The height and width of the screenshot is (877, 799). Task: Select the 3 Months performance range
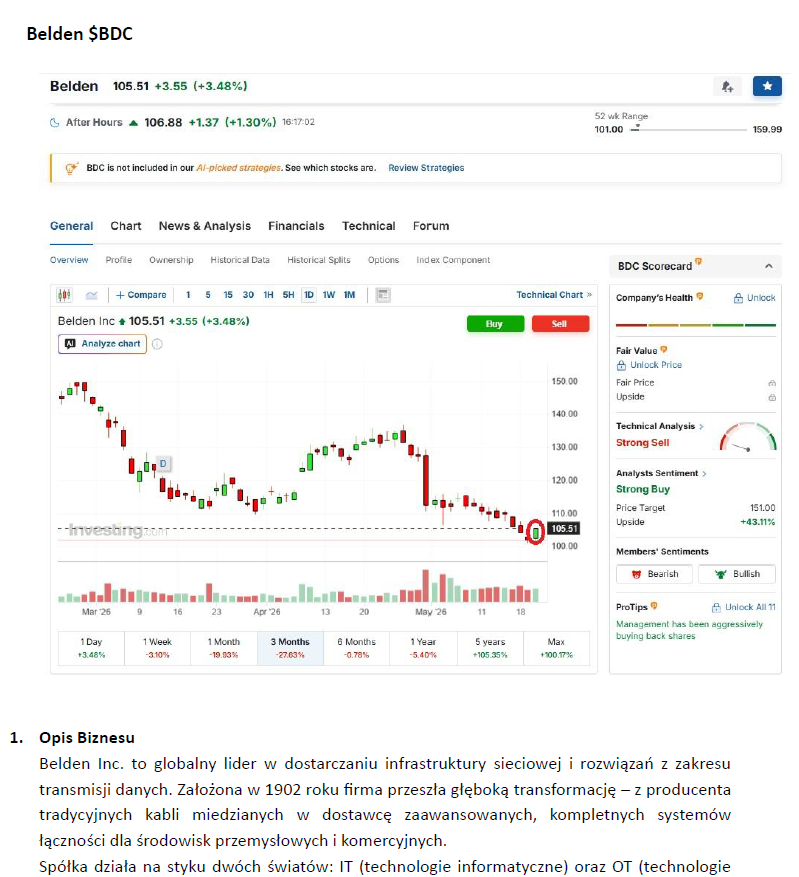(290, 648)
